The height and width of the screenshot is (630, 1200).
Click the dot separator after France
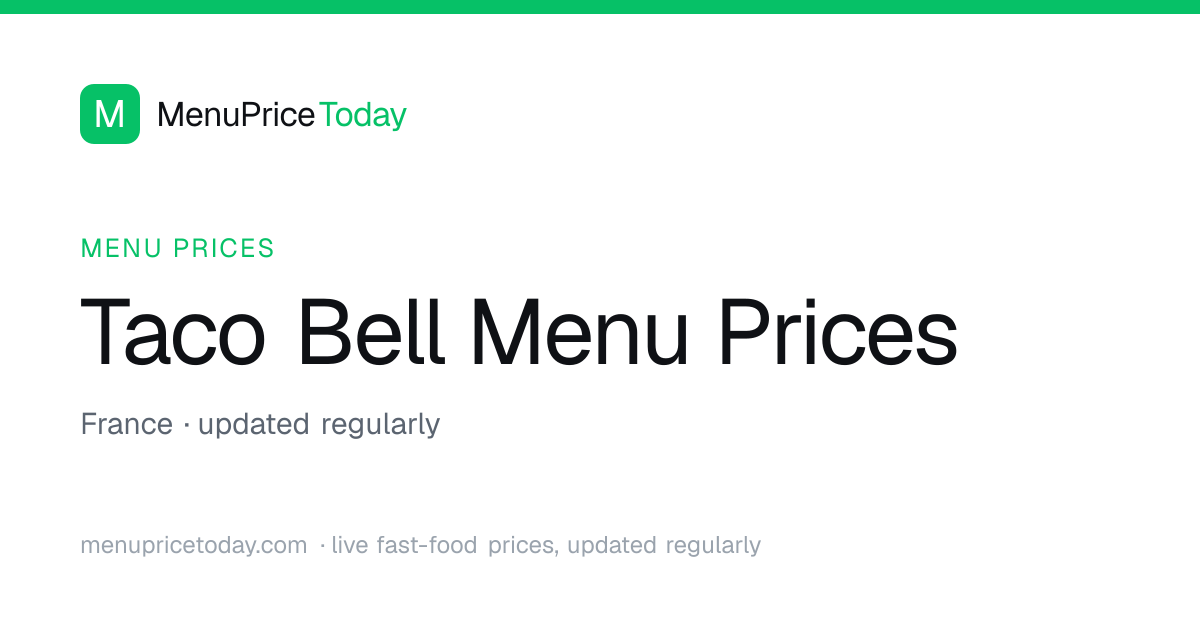point(186,426)
